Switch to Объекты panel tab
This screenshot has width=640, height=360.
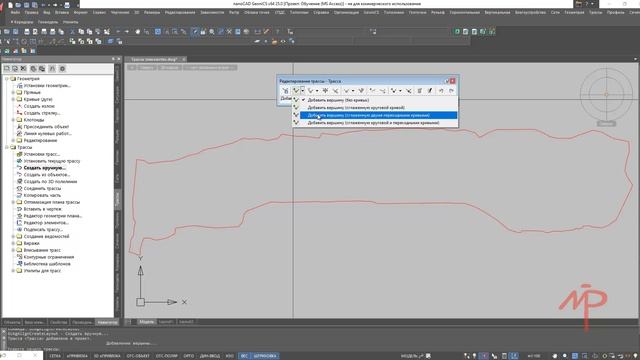12,322
